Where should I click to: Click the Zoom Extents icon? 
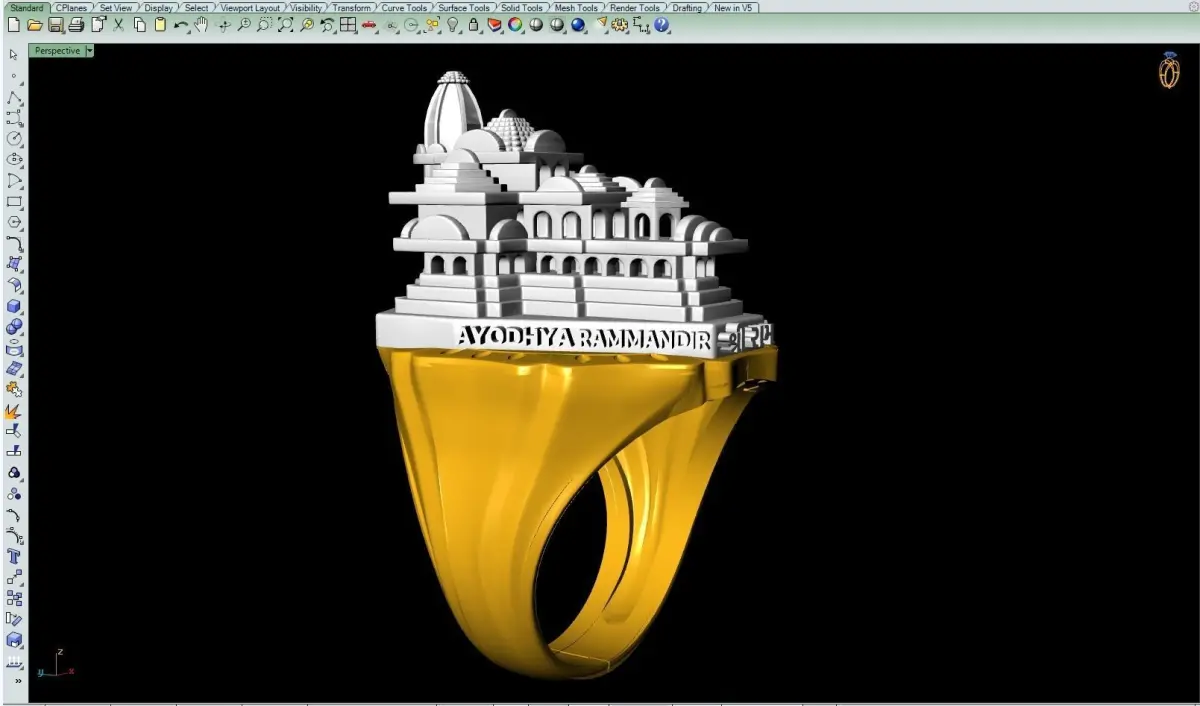[x=286, y=24]
